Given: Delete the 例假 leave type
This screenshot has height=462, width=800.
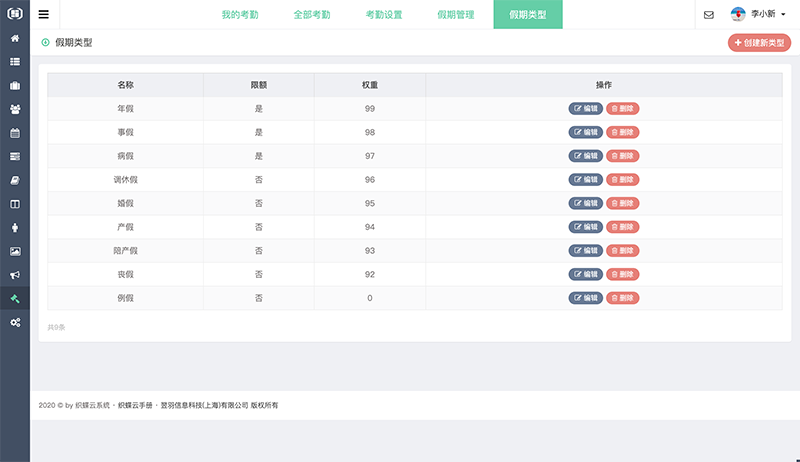Looking at the screenshot, I should click(622, 298).
